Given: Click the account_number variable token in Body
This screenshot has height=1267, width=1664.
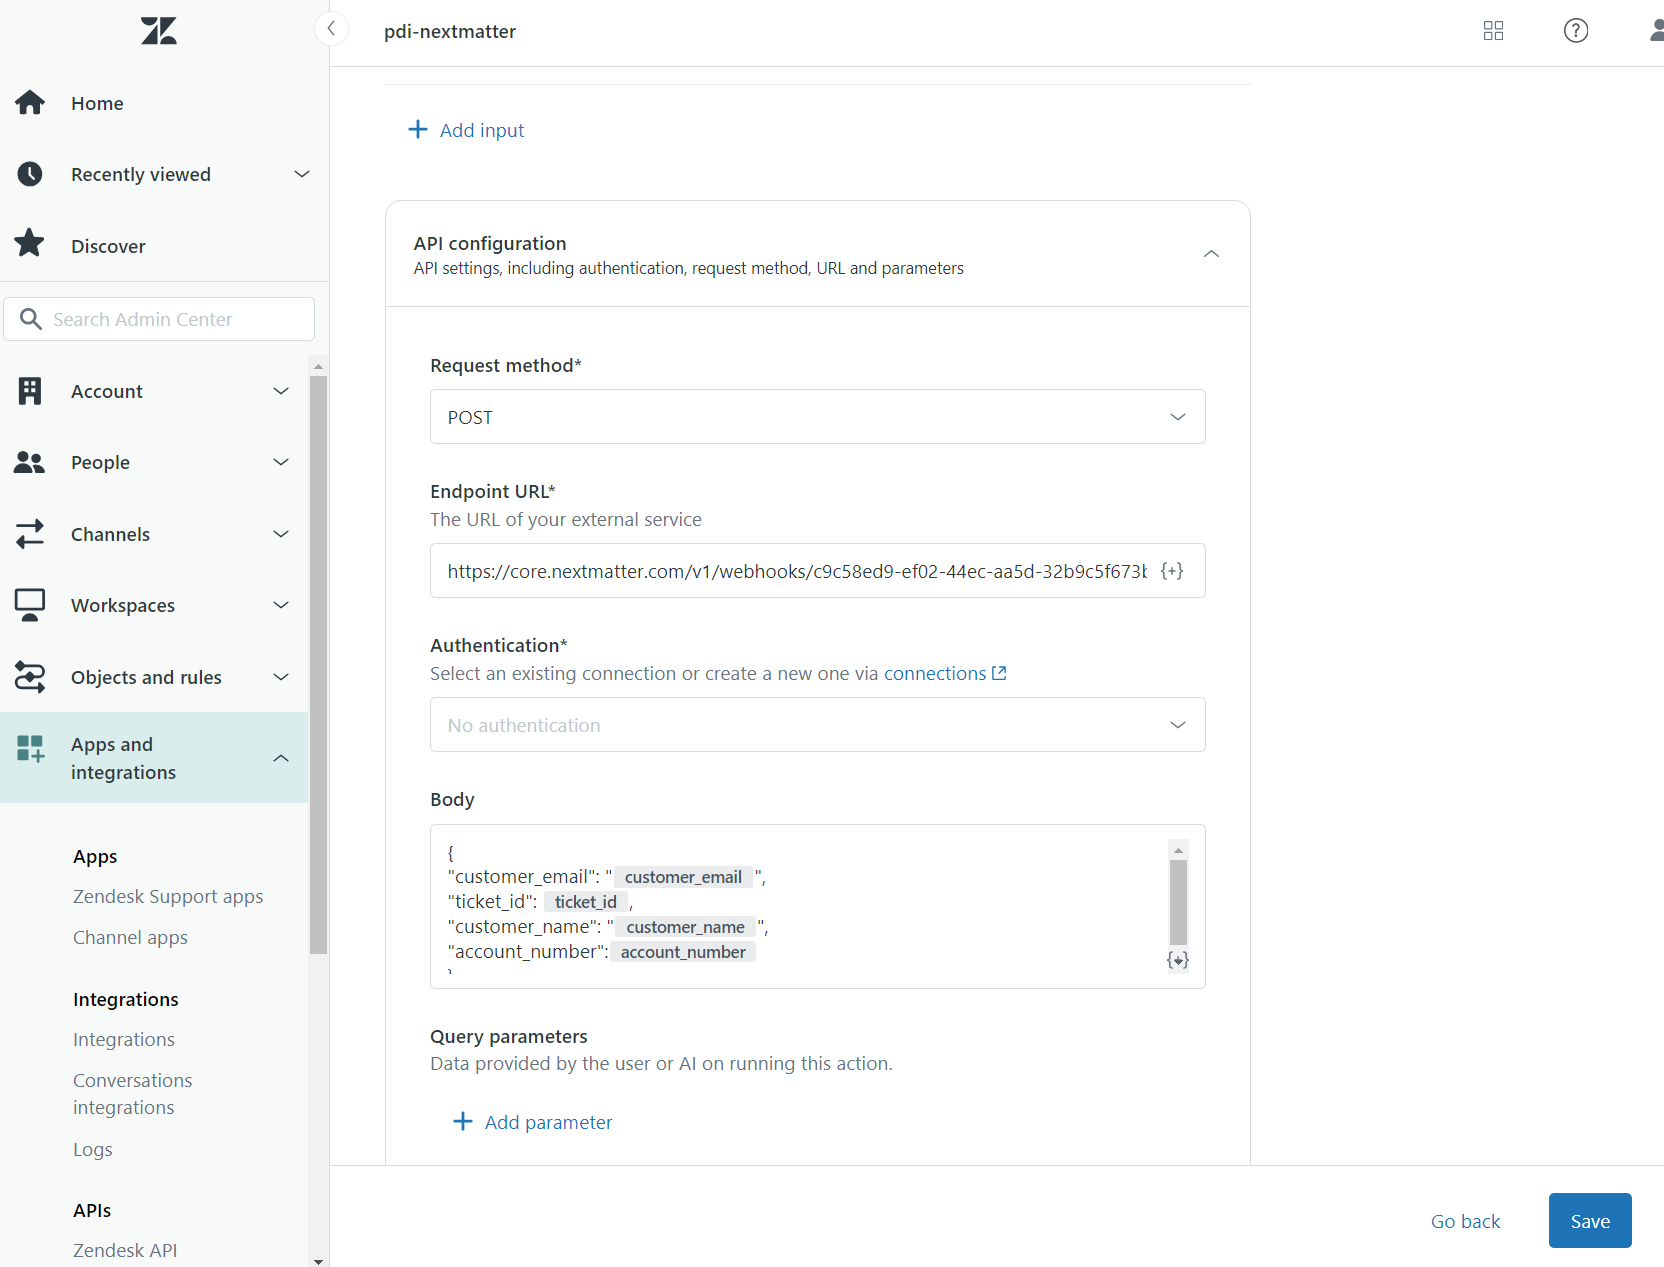Looking at the screenshot, I should pos(683,952).
